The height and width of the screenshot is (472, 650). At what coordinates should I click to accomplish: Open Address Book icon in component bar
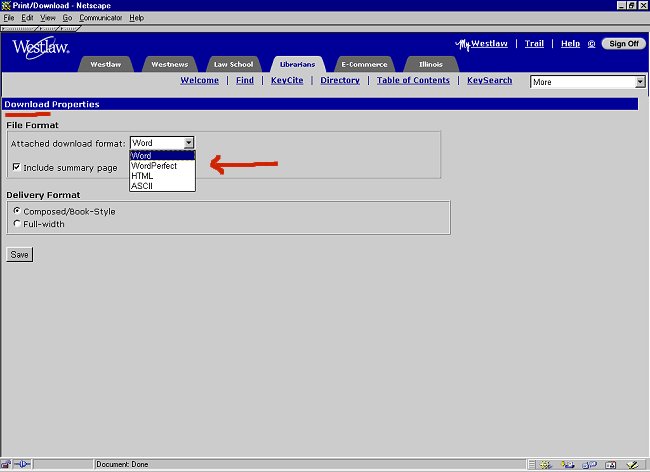pyautogui.click(x=611, y=465)
